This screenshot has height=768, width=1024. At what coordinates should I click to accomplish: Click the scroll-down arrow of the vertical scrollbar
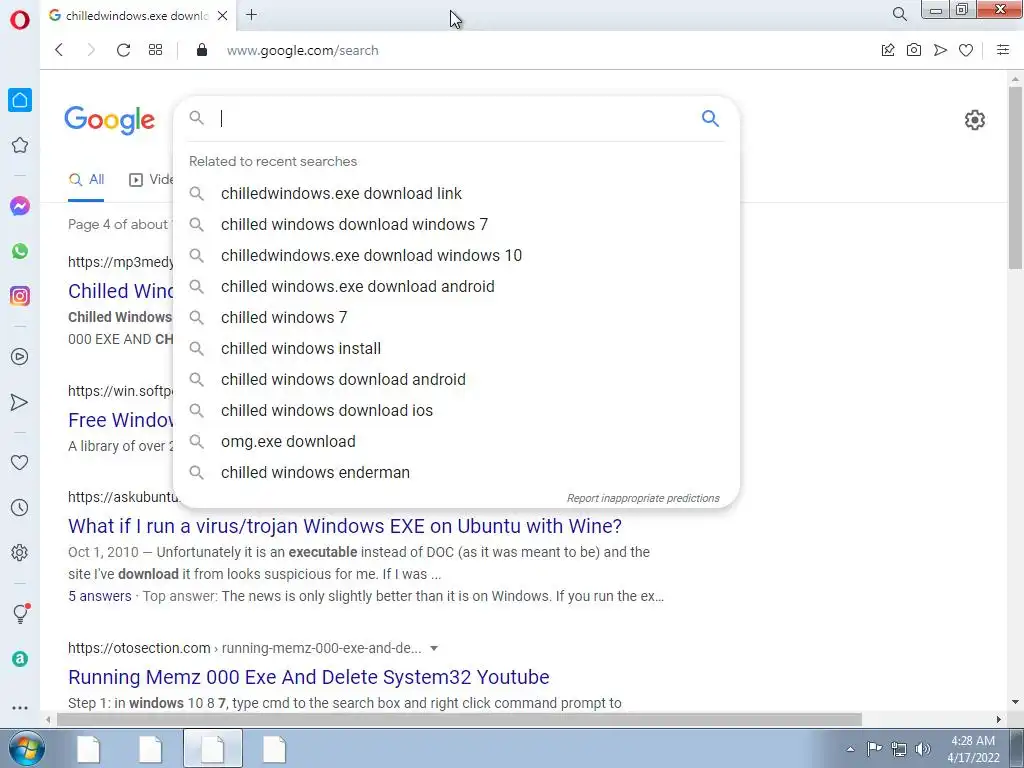(x=1015, y=703)
